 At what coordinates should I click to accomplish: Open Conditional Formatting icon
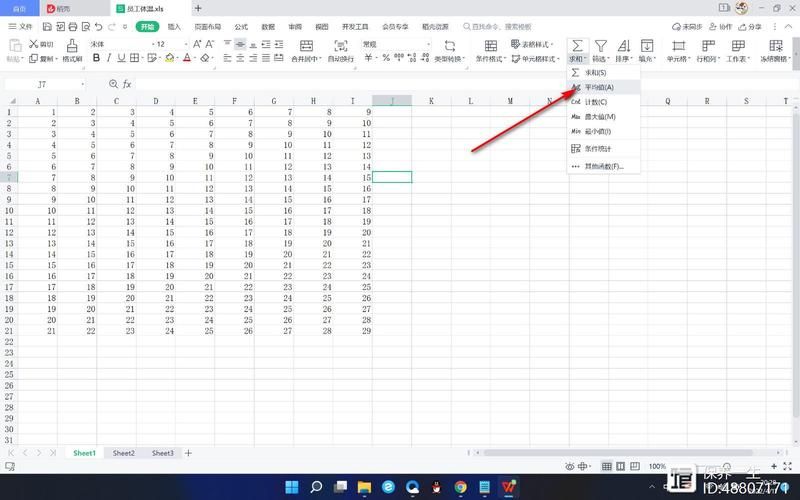click(x=491, y=46)
